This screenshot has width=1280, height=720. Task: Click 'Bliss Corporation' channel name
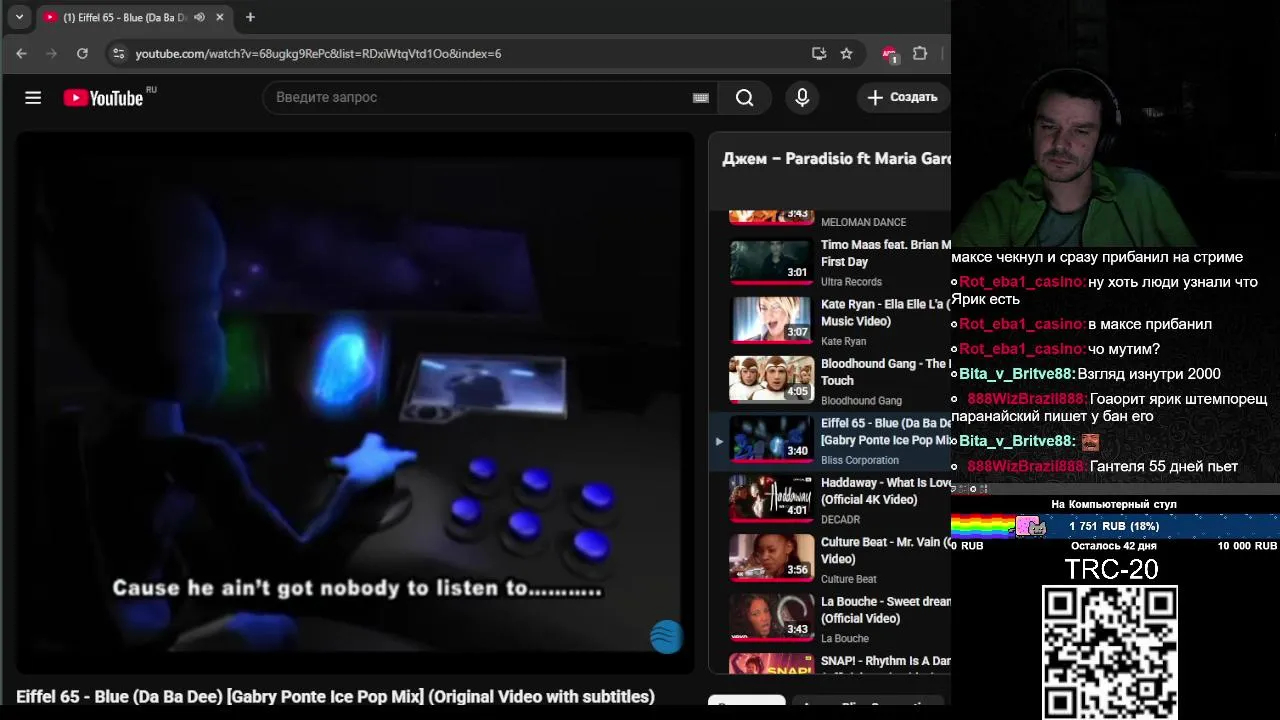coord(860,460)
